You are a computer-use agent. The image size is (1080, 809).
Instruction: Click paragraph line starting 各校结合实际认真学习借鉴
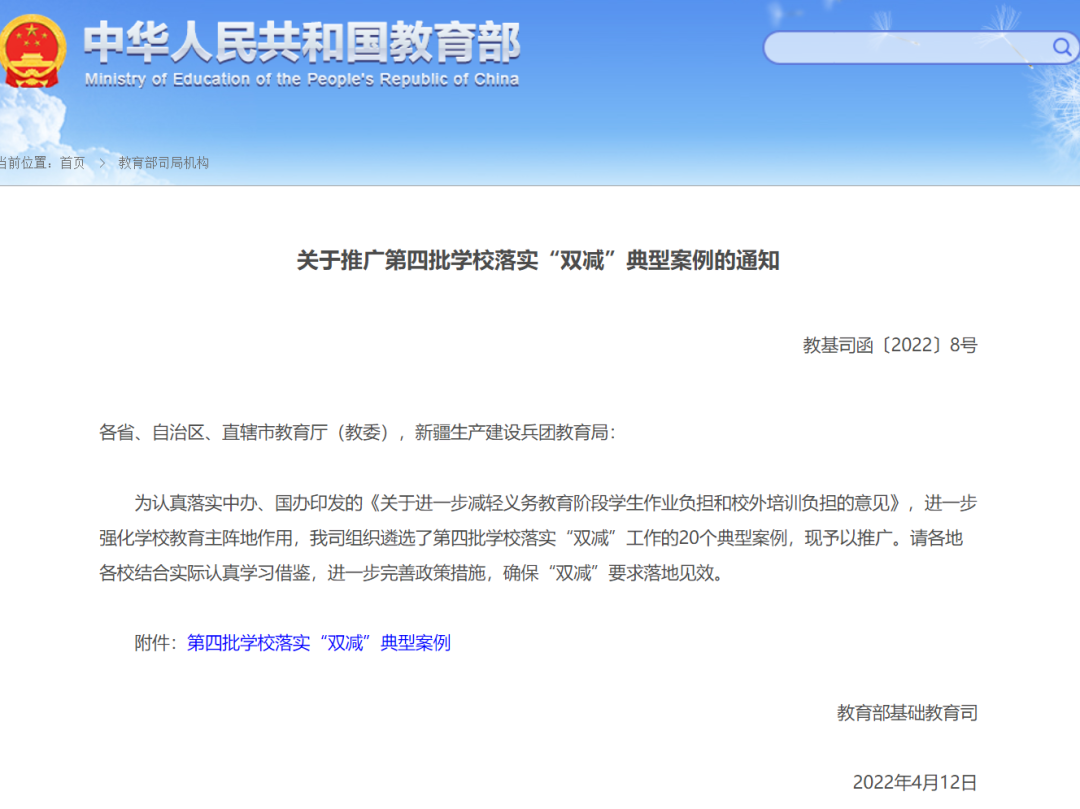[413, 573]
